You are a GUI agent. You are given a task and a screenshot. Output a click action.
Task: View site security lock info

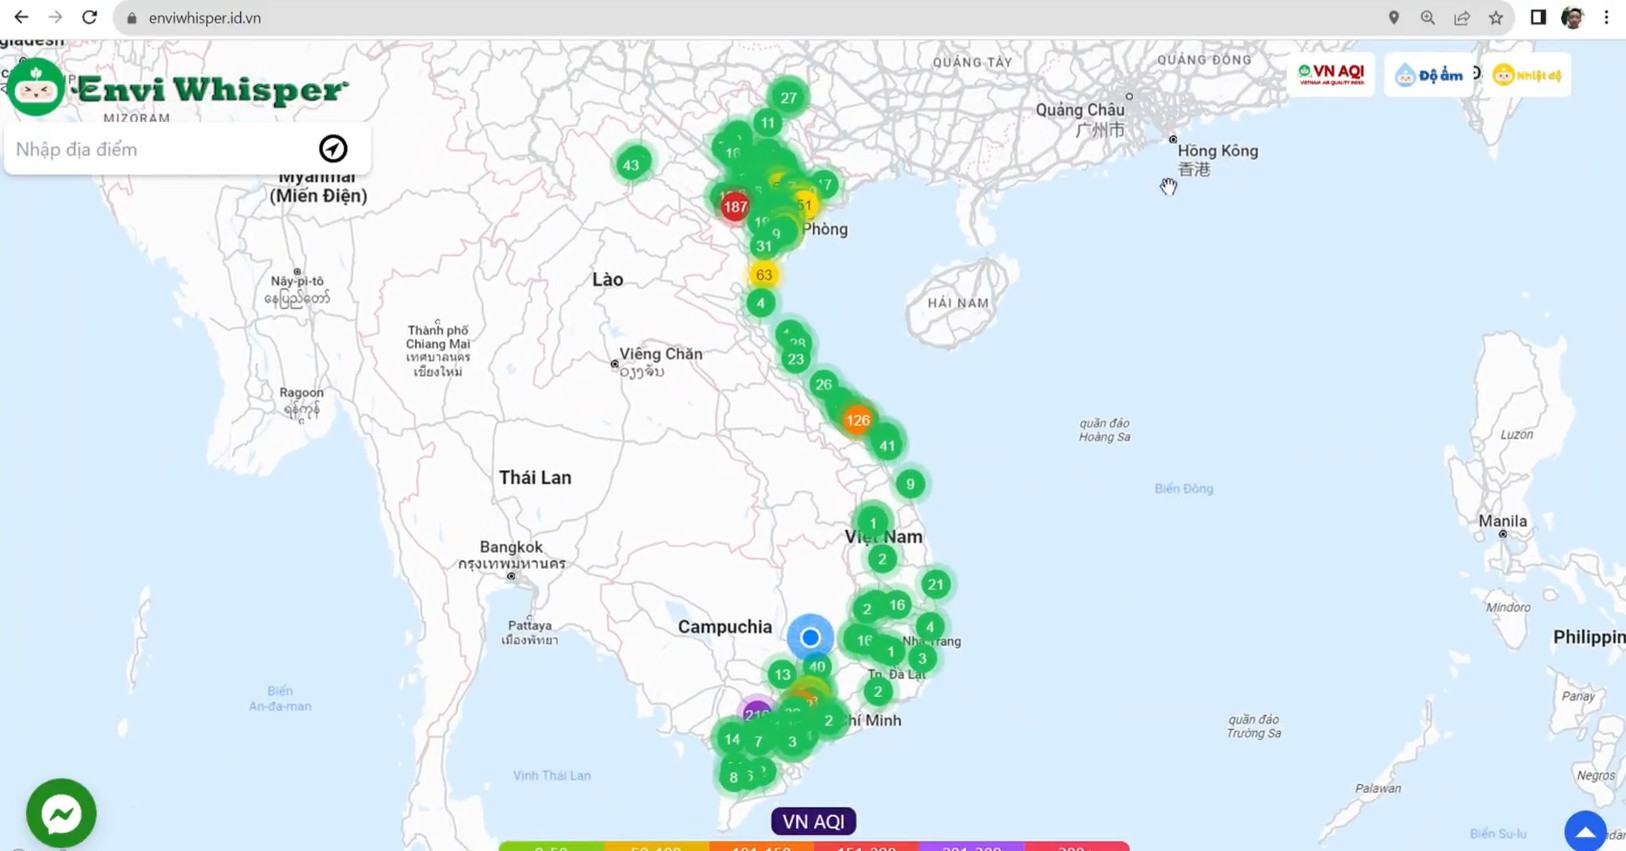pyautogui.click(x=131, y=18)
